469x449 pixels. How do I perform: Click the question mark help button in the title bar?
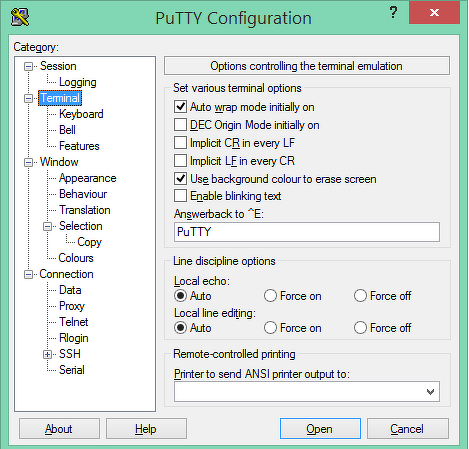pos(393,12)
